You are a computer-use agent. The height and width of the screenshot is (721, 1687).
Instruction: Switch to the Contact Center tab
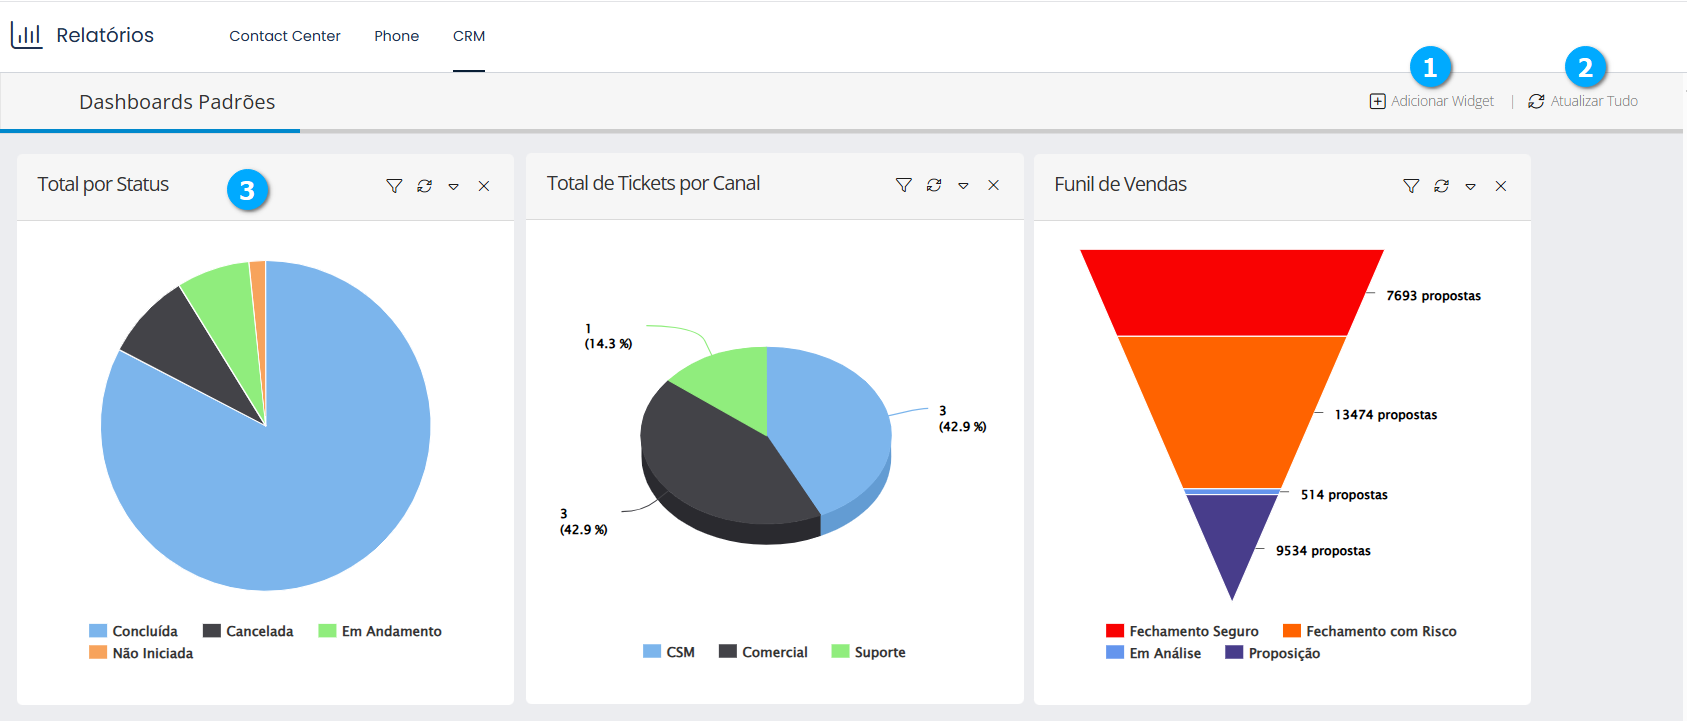point(285,36)
